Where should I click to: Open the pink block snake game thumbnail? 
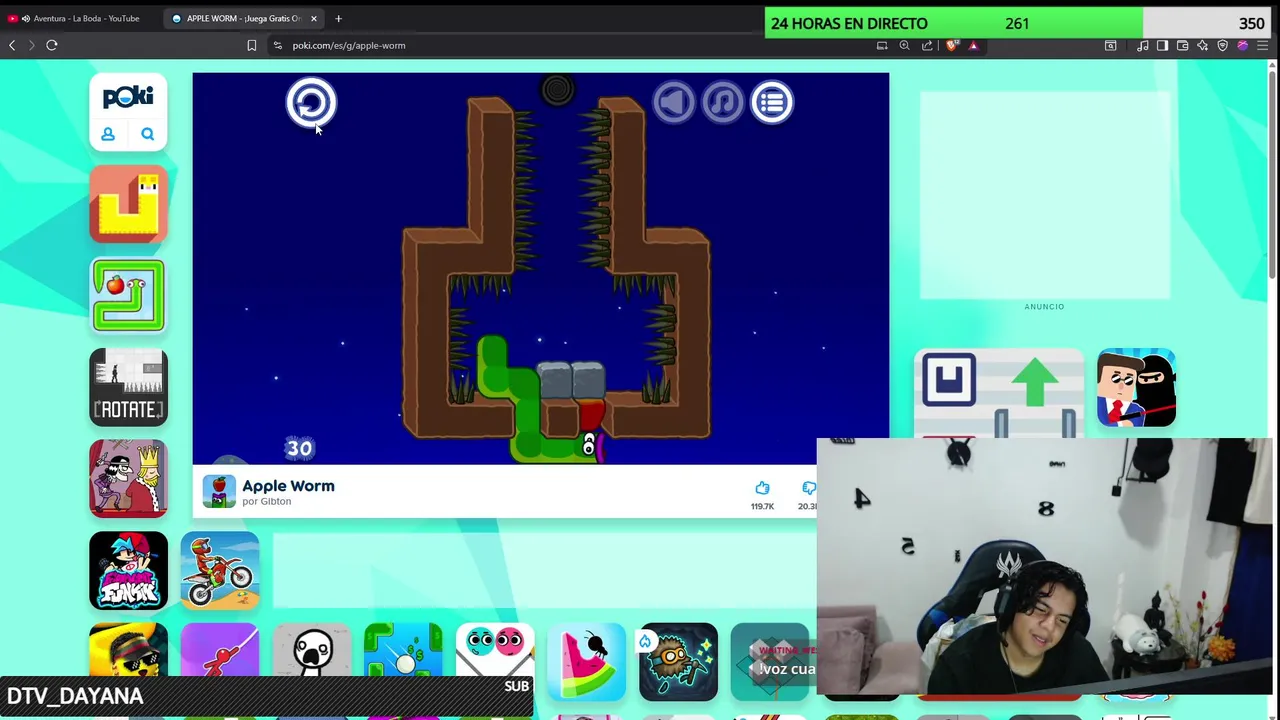[x=128, y=204]
